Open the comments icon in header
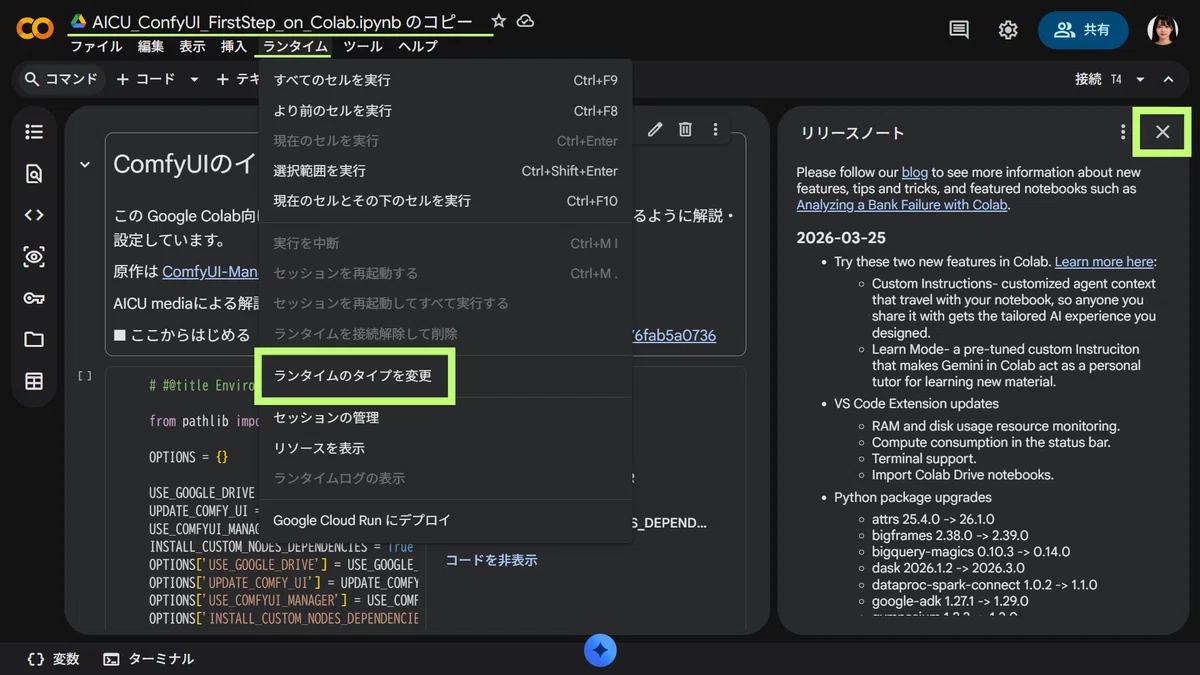1200x675 pixels. (x=959, y=30)
